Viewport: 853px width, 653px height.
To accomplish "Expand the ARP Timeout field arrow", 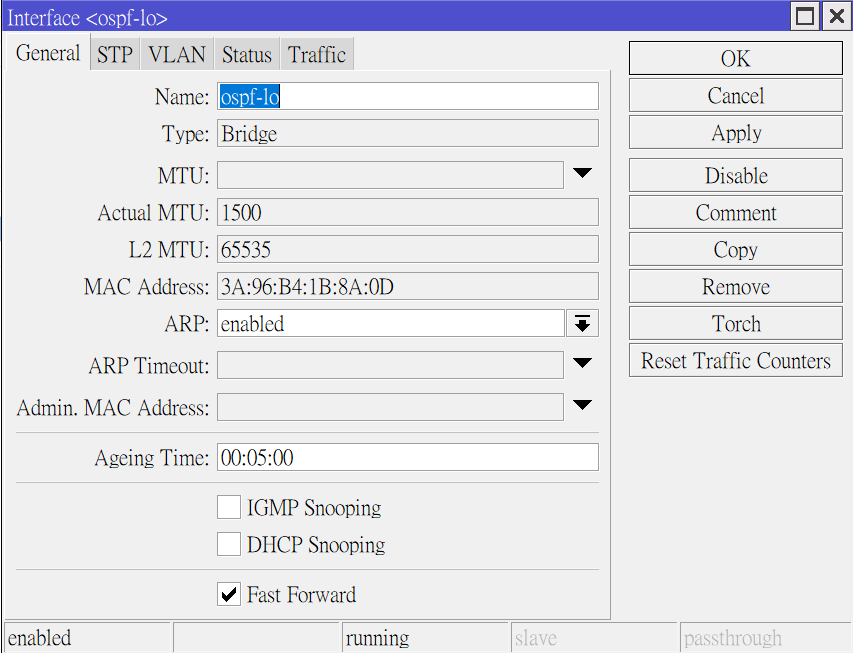I will pos(582,364).
